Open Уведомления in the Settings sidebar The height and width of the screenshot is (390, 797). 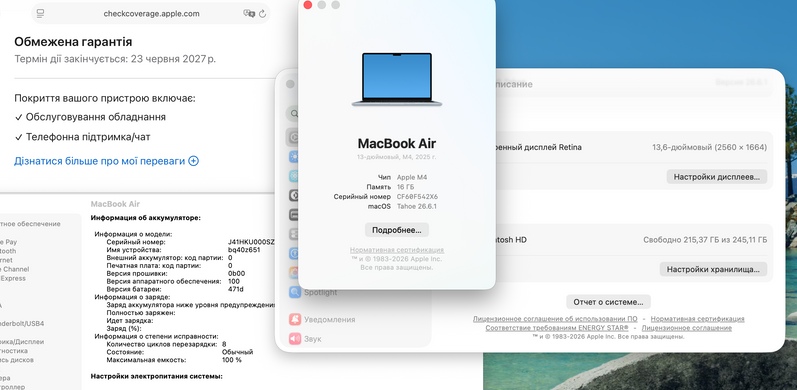pyautogui.click(x=322, y=319)
